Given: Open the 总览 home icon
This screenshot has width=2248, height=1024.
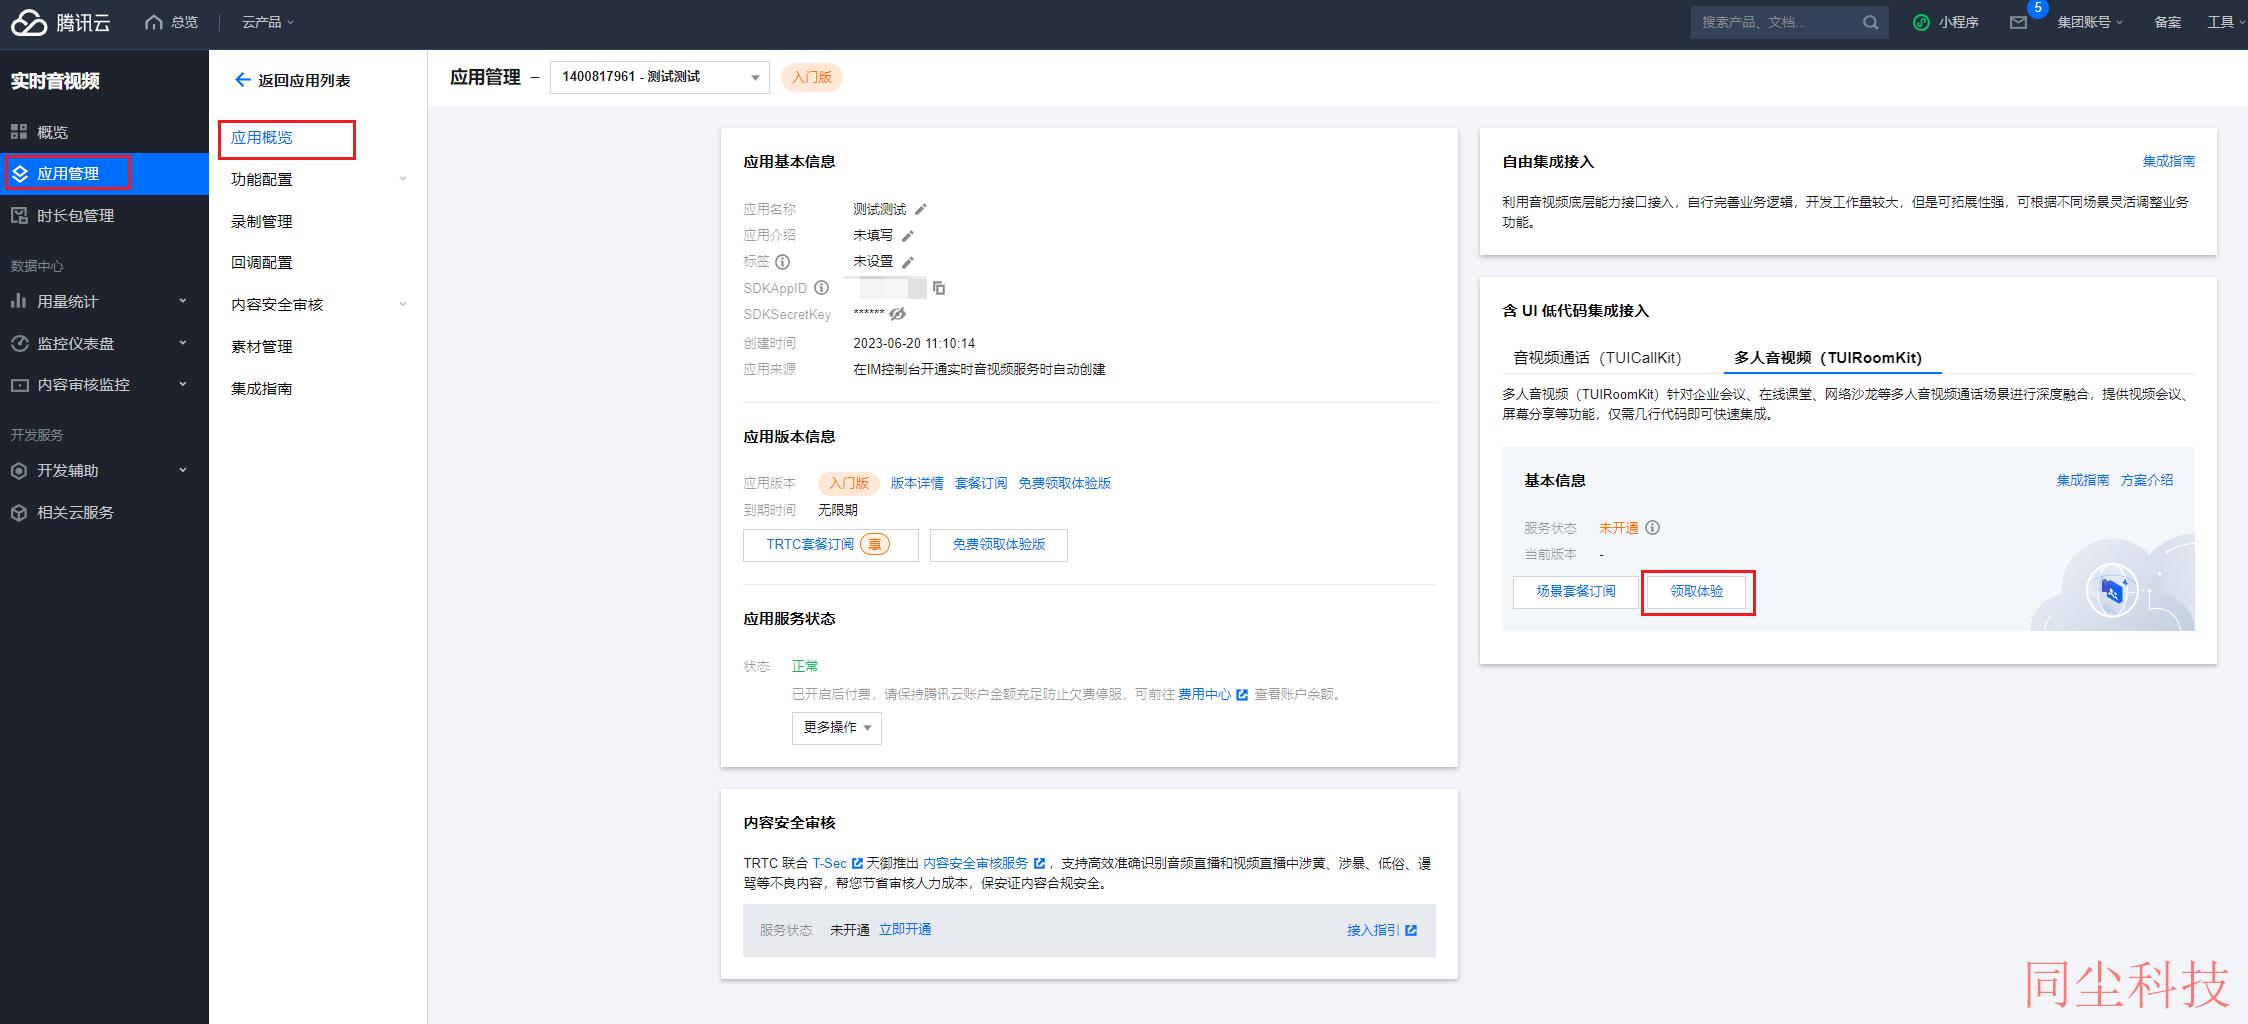Looking at the screenshot, I should tap(153, 22).
